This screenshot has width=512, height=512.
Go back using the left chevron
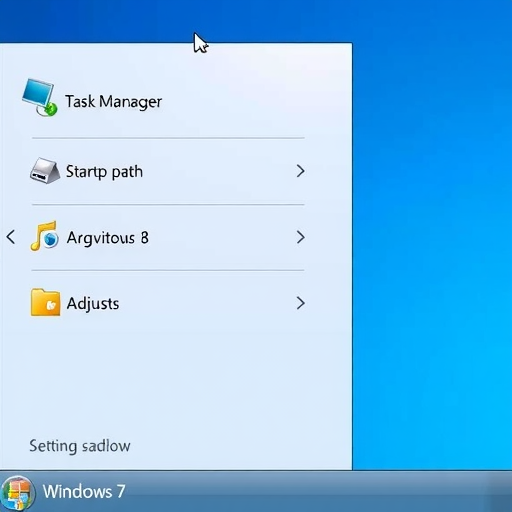pyautogui.click(x=11, y=237)
